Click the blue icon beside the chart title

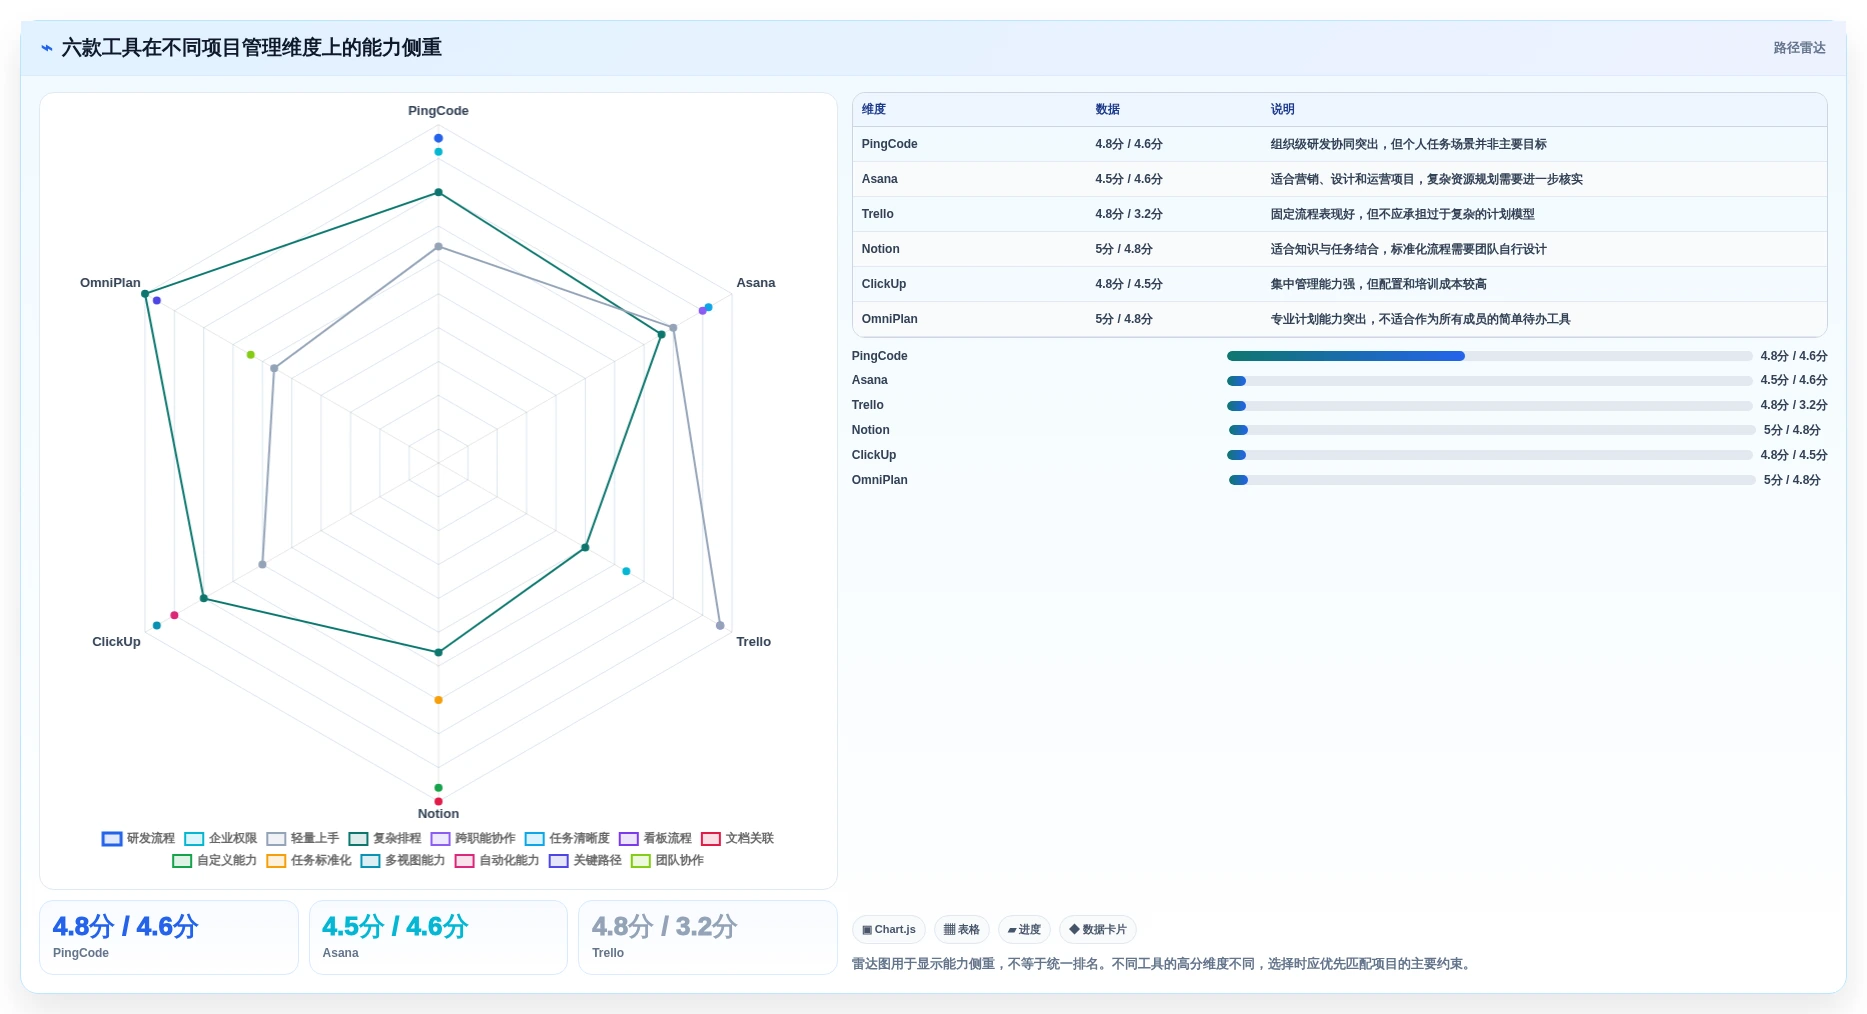pyautogui.click(x=47, y=48)
